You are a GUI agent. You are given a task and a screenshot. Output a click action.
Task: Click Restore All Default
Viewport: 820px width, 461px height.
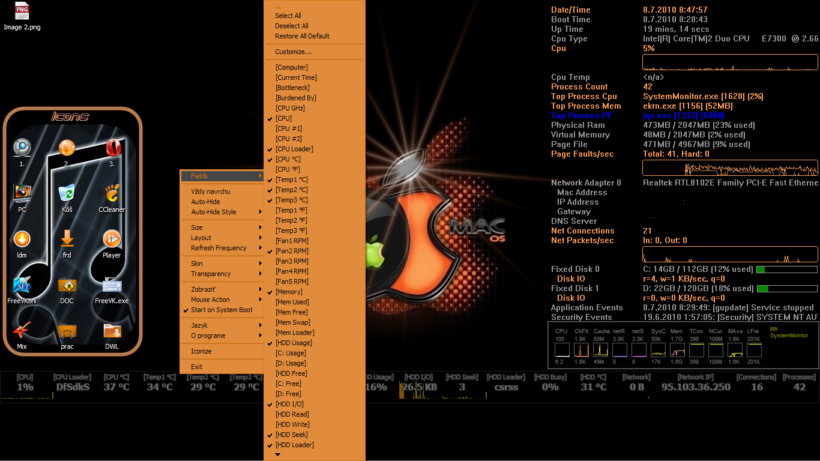coord(302,36)
